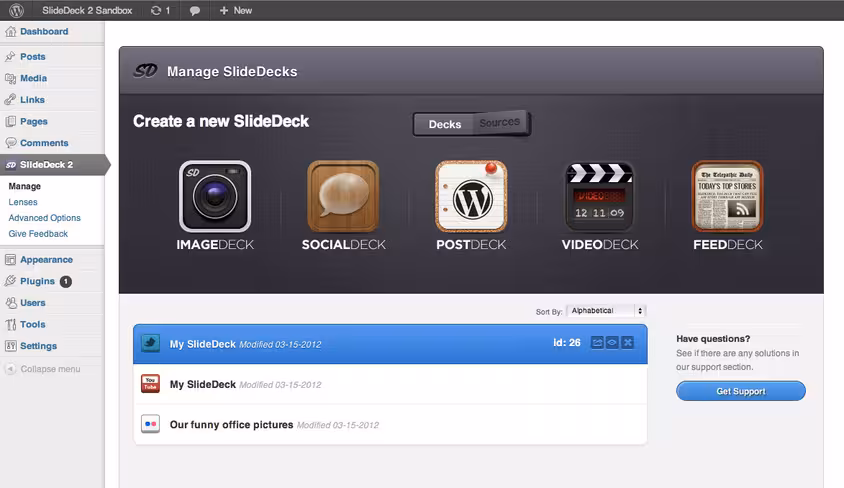Open the updates icon showing 1

160,10
